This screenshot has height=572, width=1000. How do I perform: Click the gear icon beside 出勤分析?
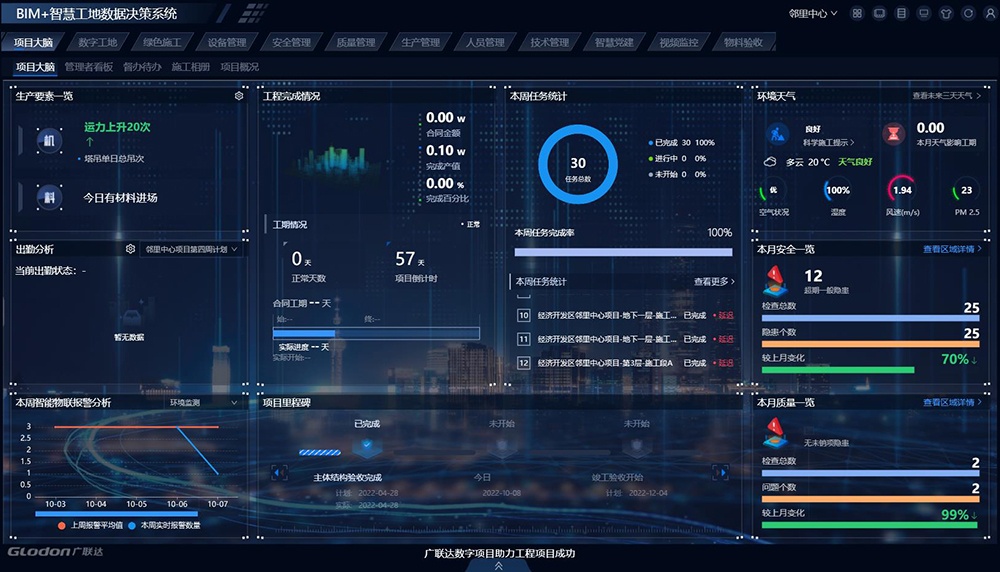click(130, 249)
